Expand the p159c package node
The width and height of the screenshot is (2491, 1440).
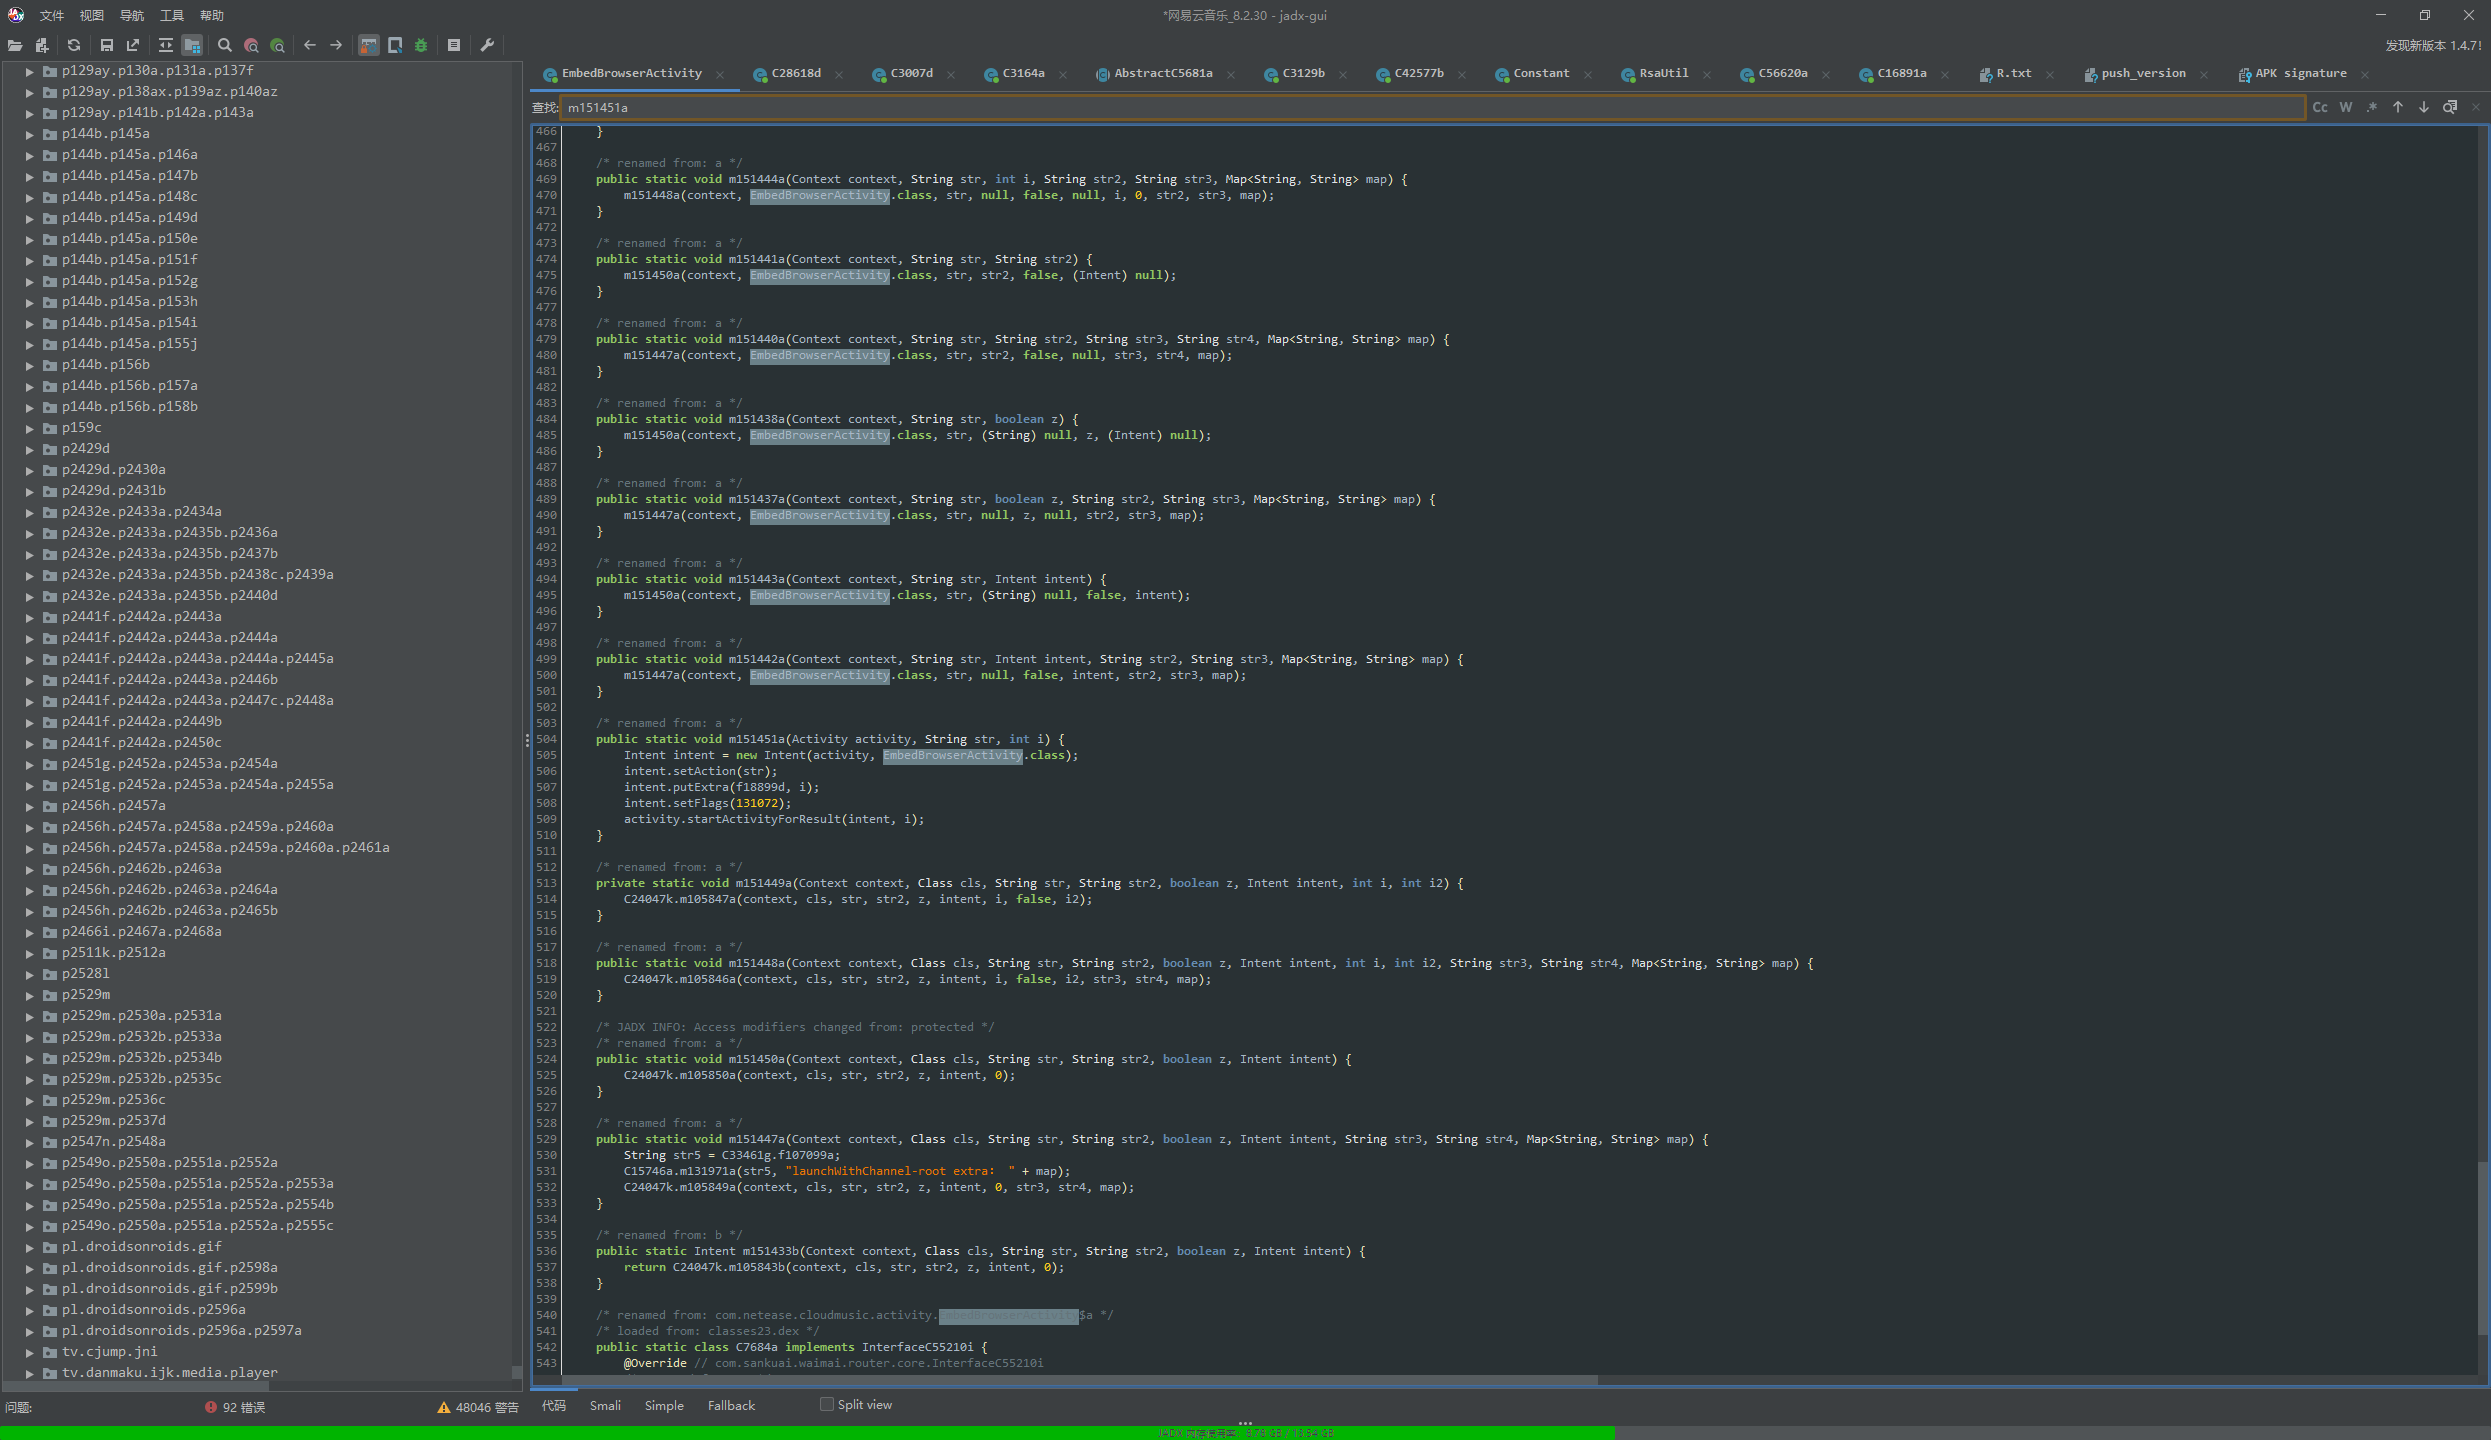pos(29,428)
